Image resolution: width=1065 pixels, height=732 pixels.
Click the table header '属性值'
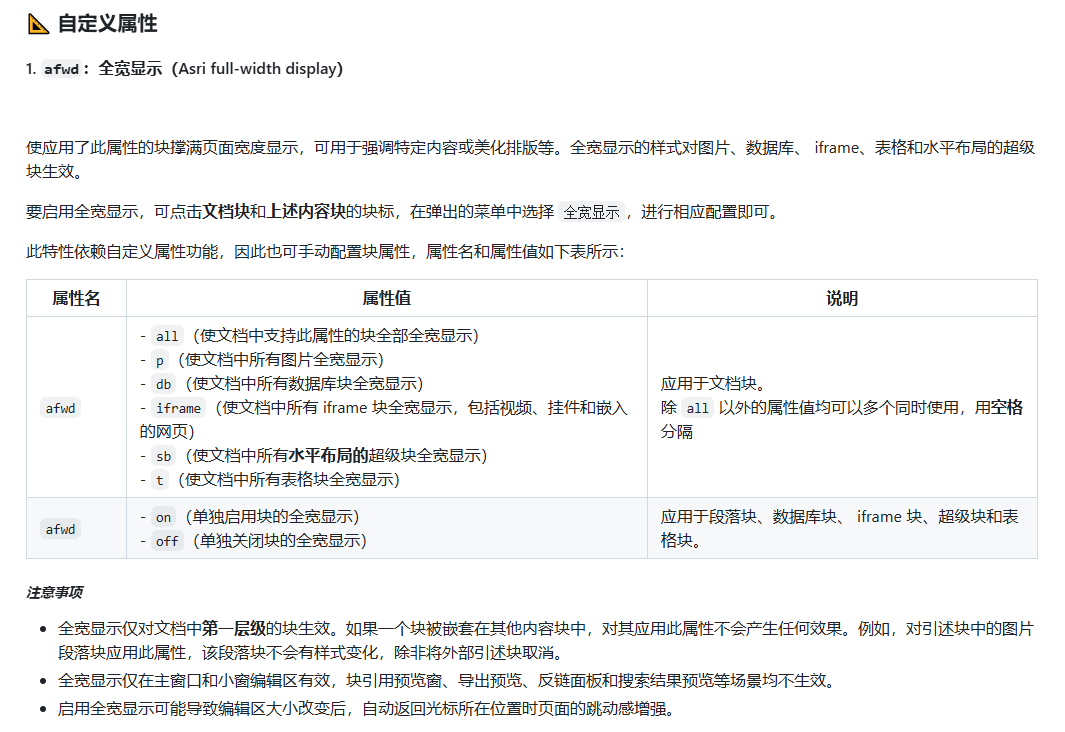pyautogui.click(x=386, y=298)
